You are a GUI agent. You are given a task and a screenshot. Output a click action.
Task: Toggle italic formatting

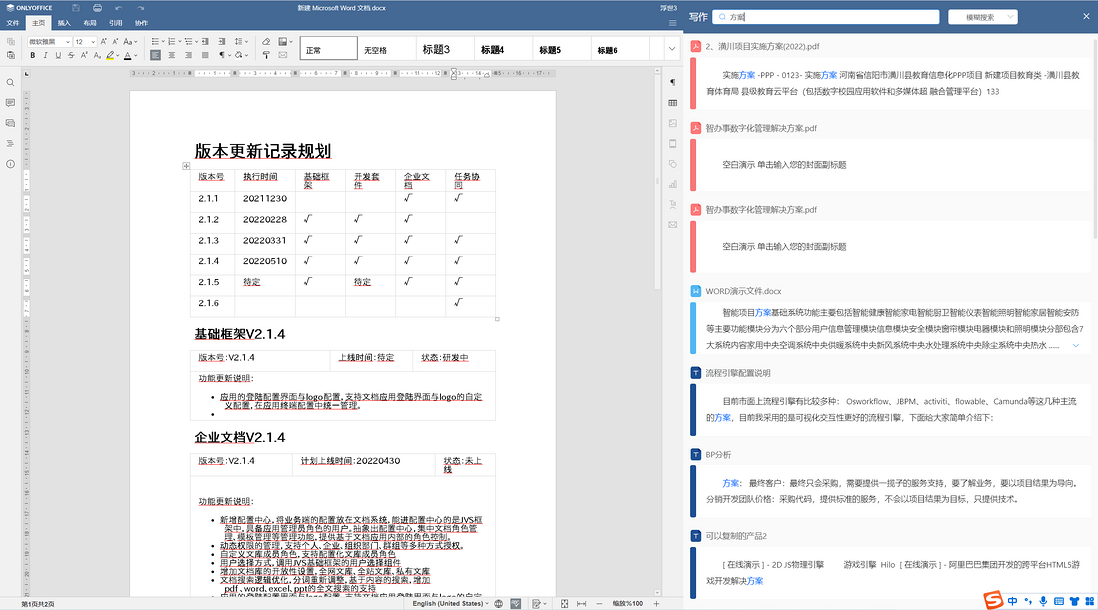pos(46,55)
